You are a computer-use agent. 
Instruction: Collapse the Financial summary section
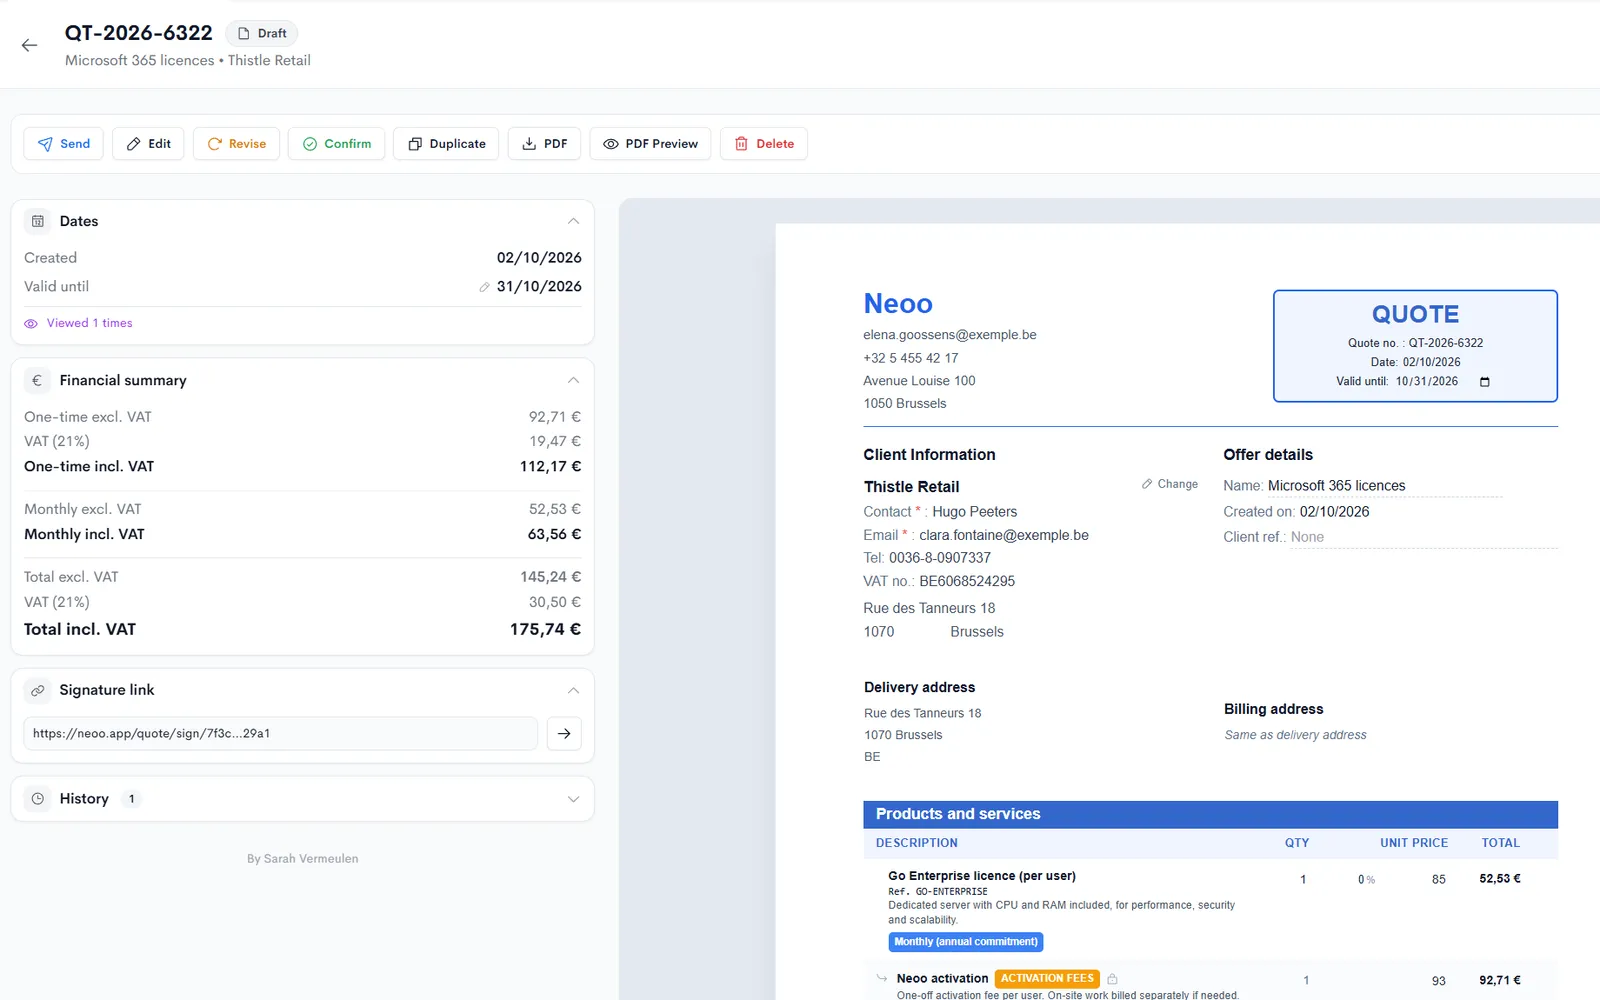573,380
